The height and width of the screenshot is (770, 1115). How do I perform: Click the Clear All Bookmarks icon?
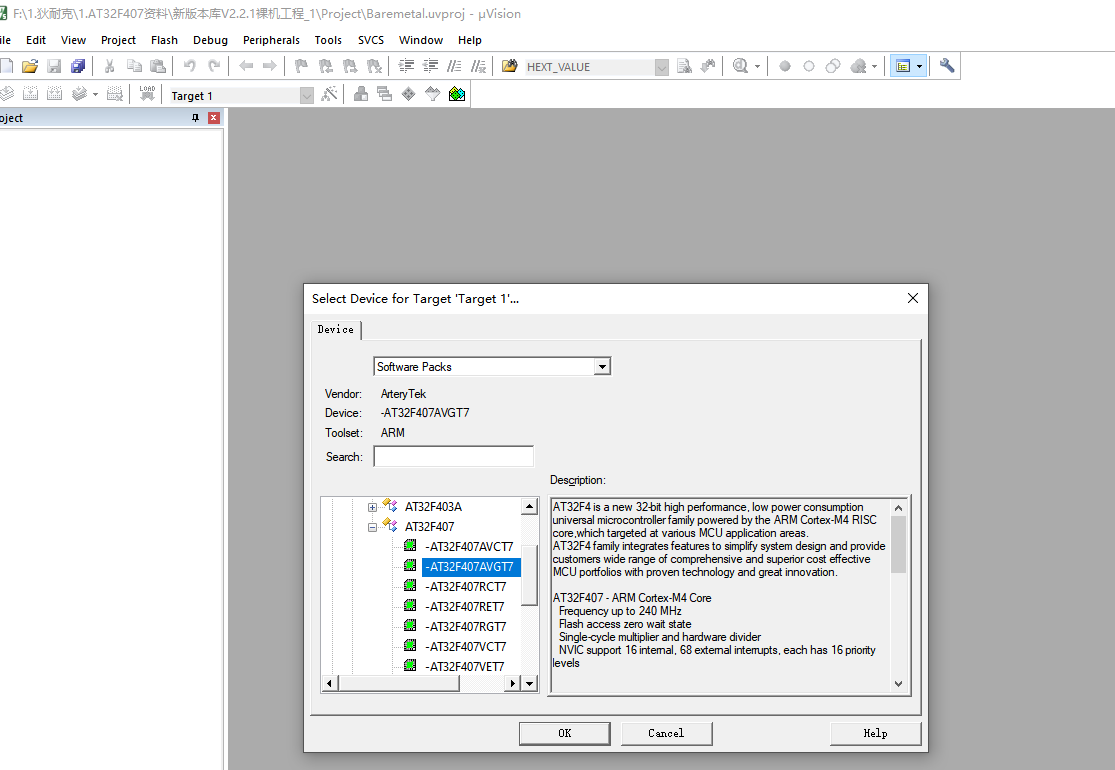coord(374,66)
